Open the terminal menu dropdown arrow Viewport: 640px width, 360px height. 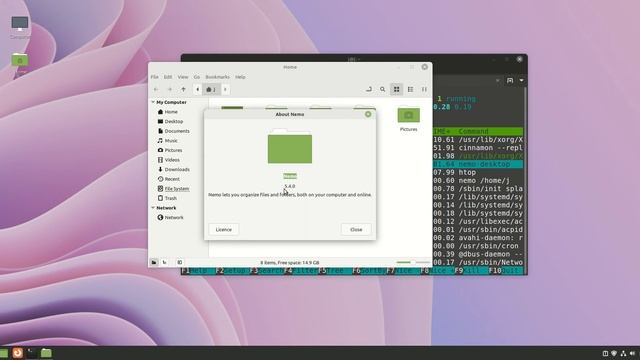[x=521, y=80]
